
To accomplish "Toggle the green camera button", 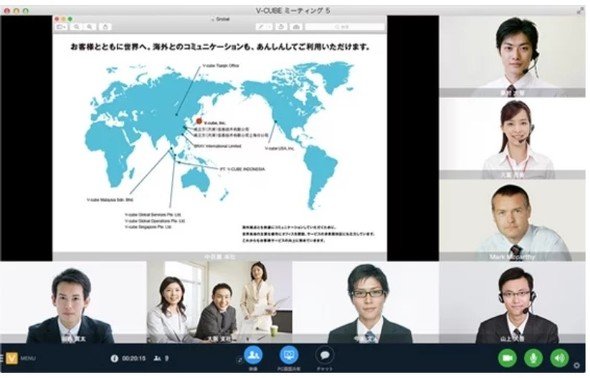I will coord(507,358).
